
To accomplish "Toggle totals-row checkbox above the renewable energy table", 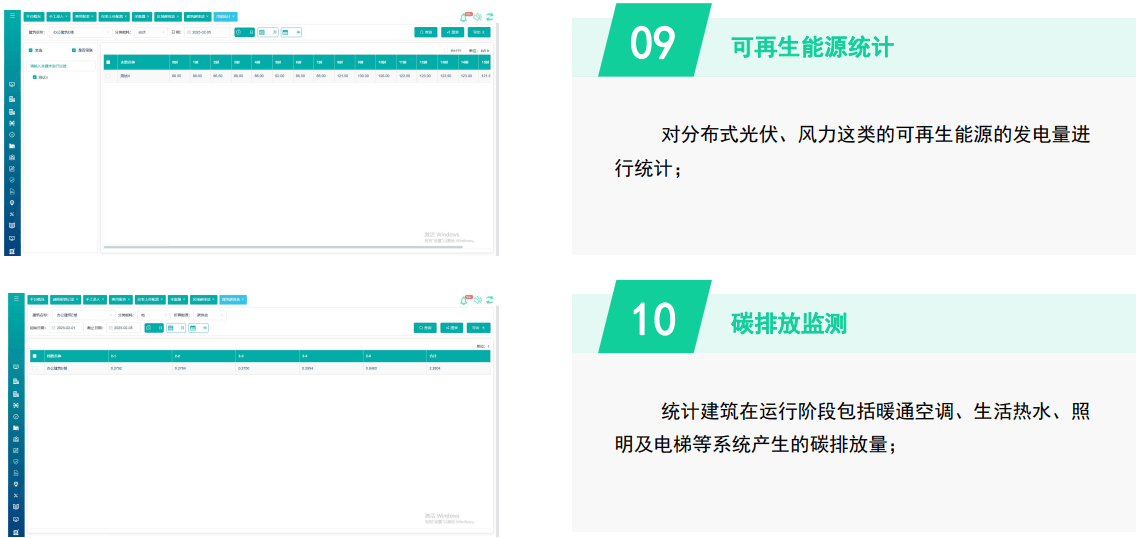I will tap(446, 50).
